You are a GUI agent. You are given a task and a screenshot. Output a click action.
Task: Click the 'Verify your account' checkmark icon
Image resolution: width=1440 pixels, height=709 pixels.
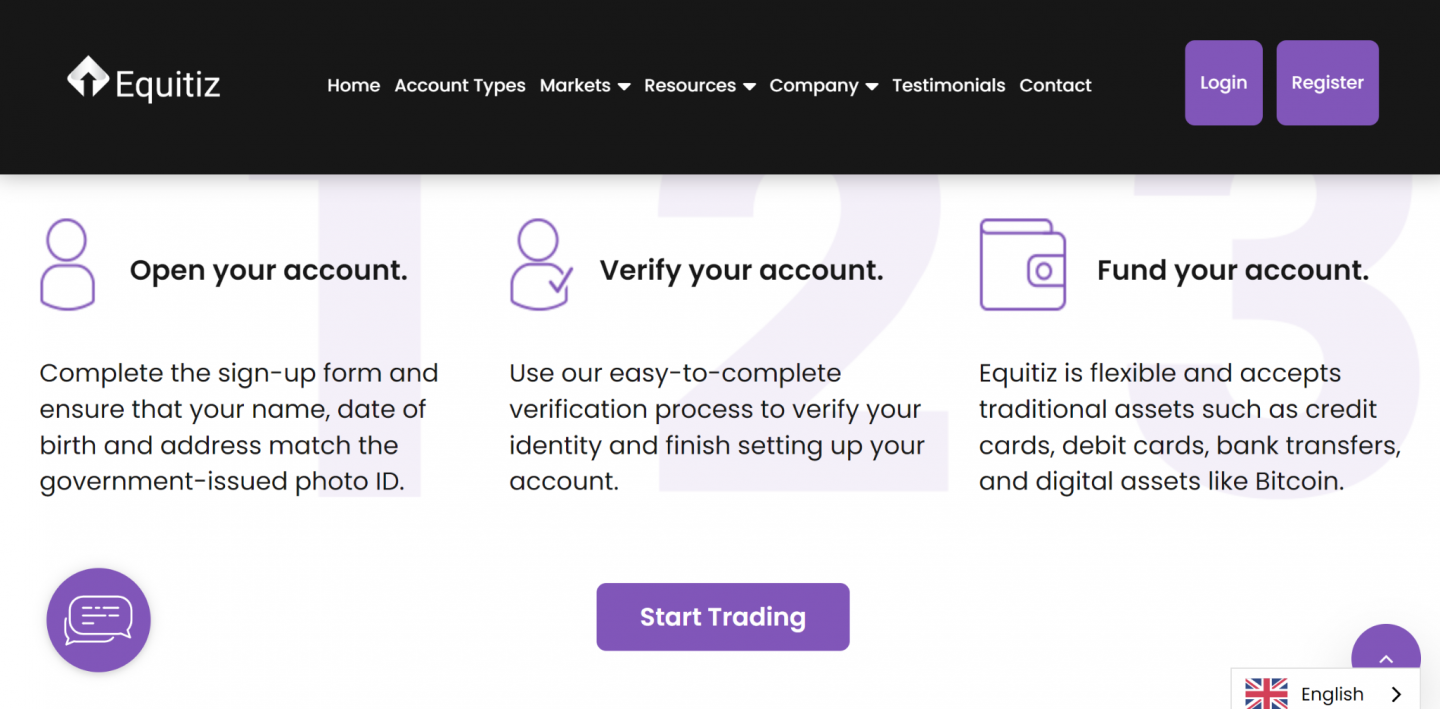(x=540, y=263)
